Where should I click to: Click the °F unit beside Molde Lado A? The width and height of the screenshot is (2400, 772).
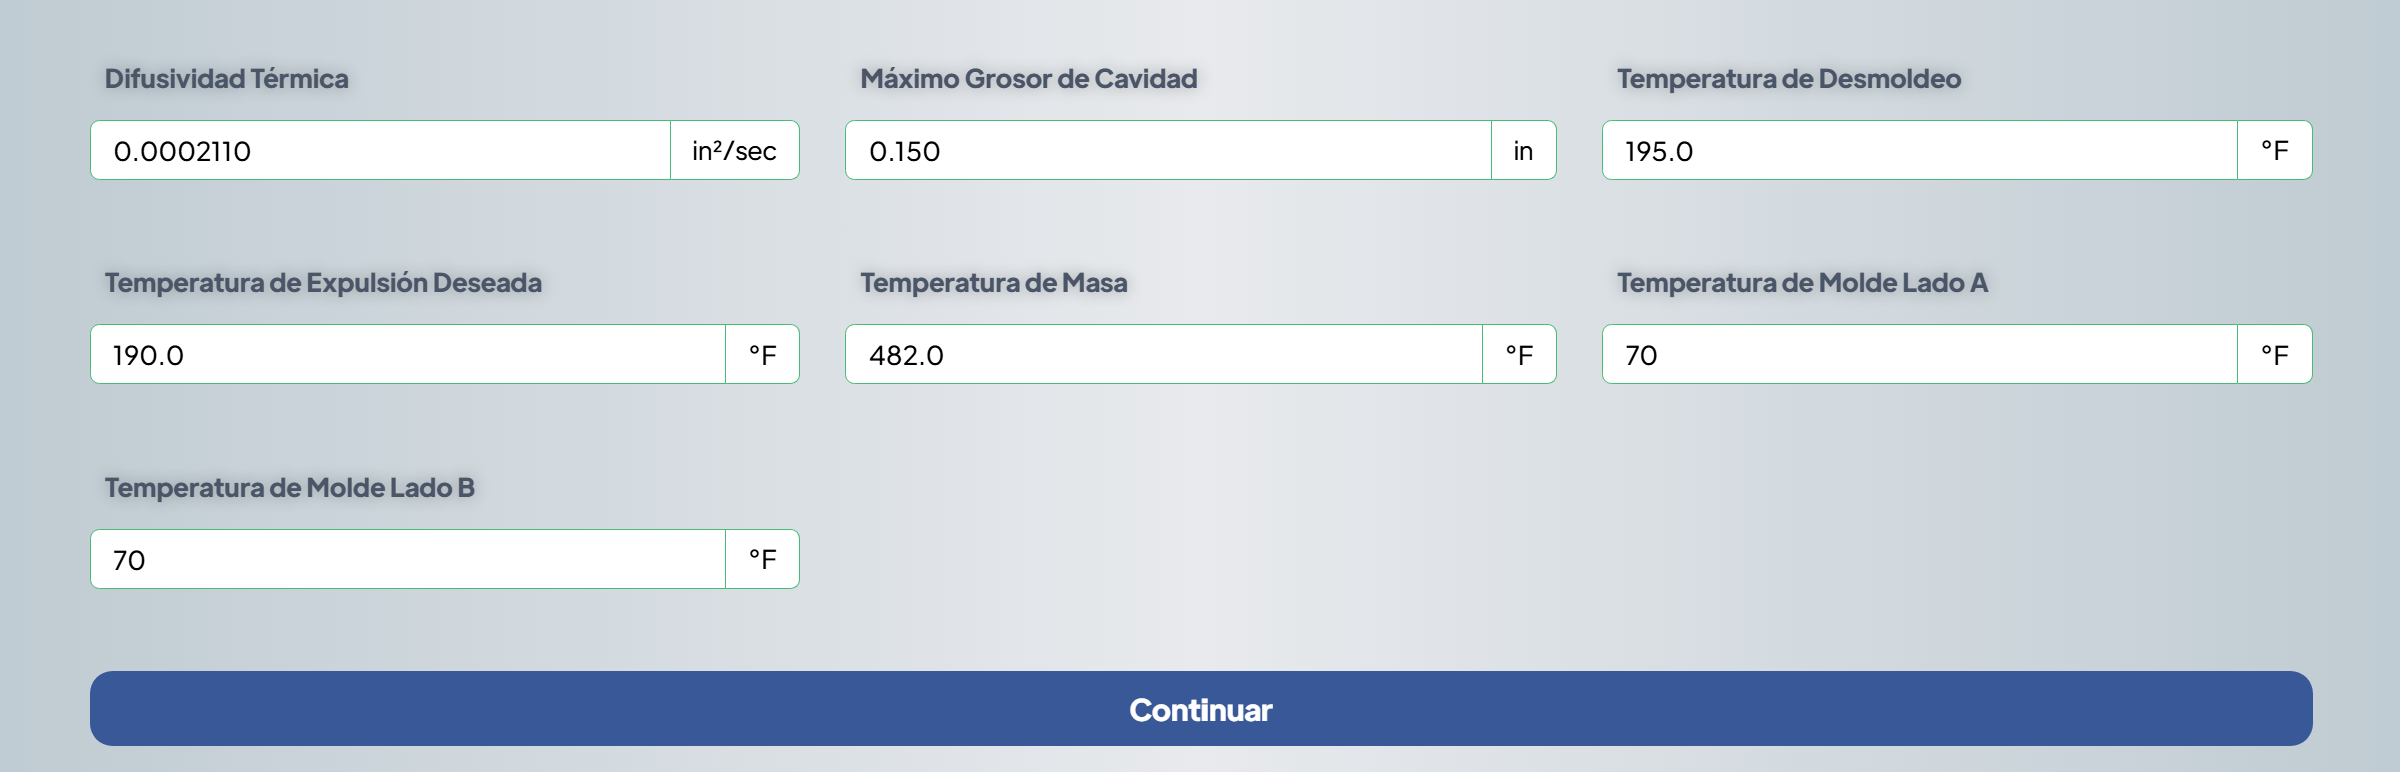(x=2274, y=355)
